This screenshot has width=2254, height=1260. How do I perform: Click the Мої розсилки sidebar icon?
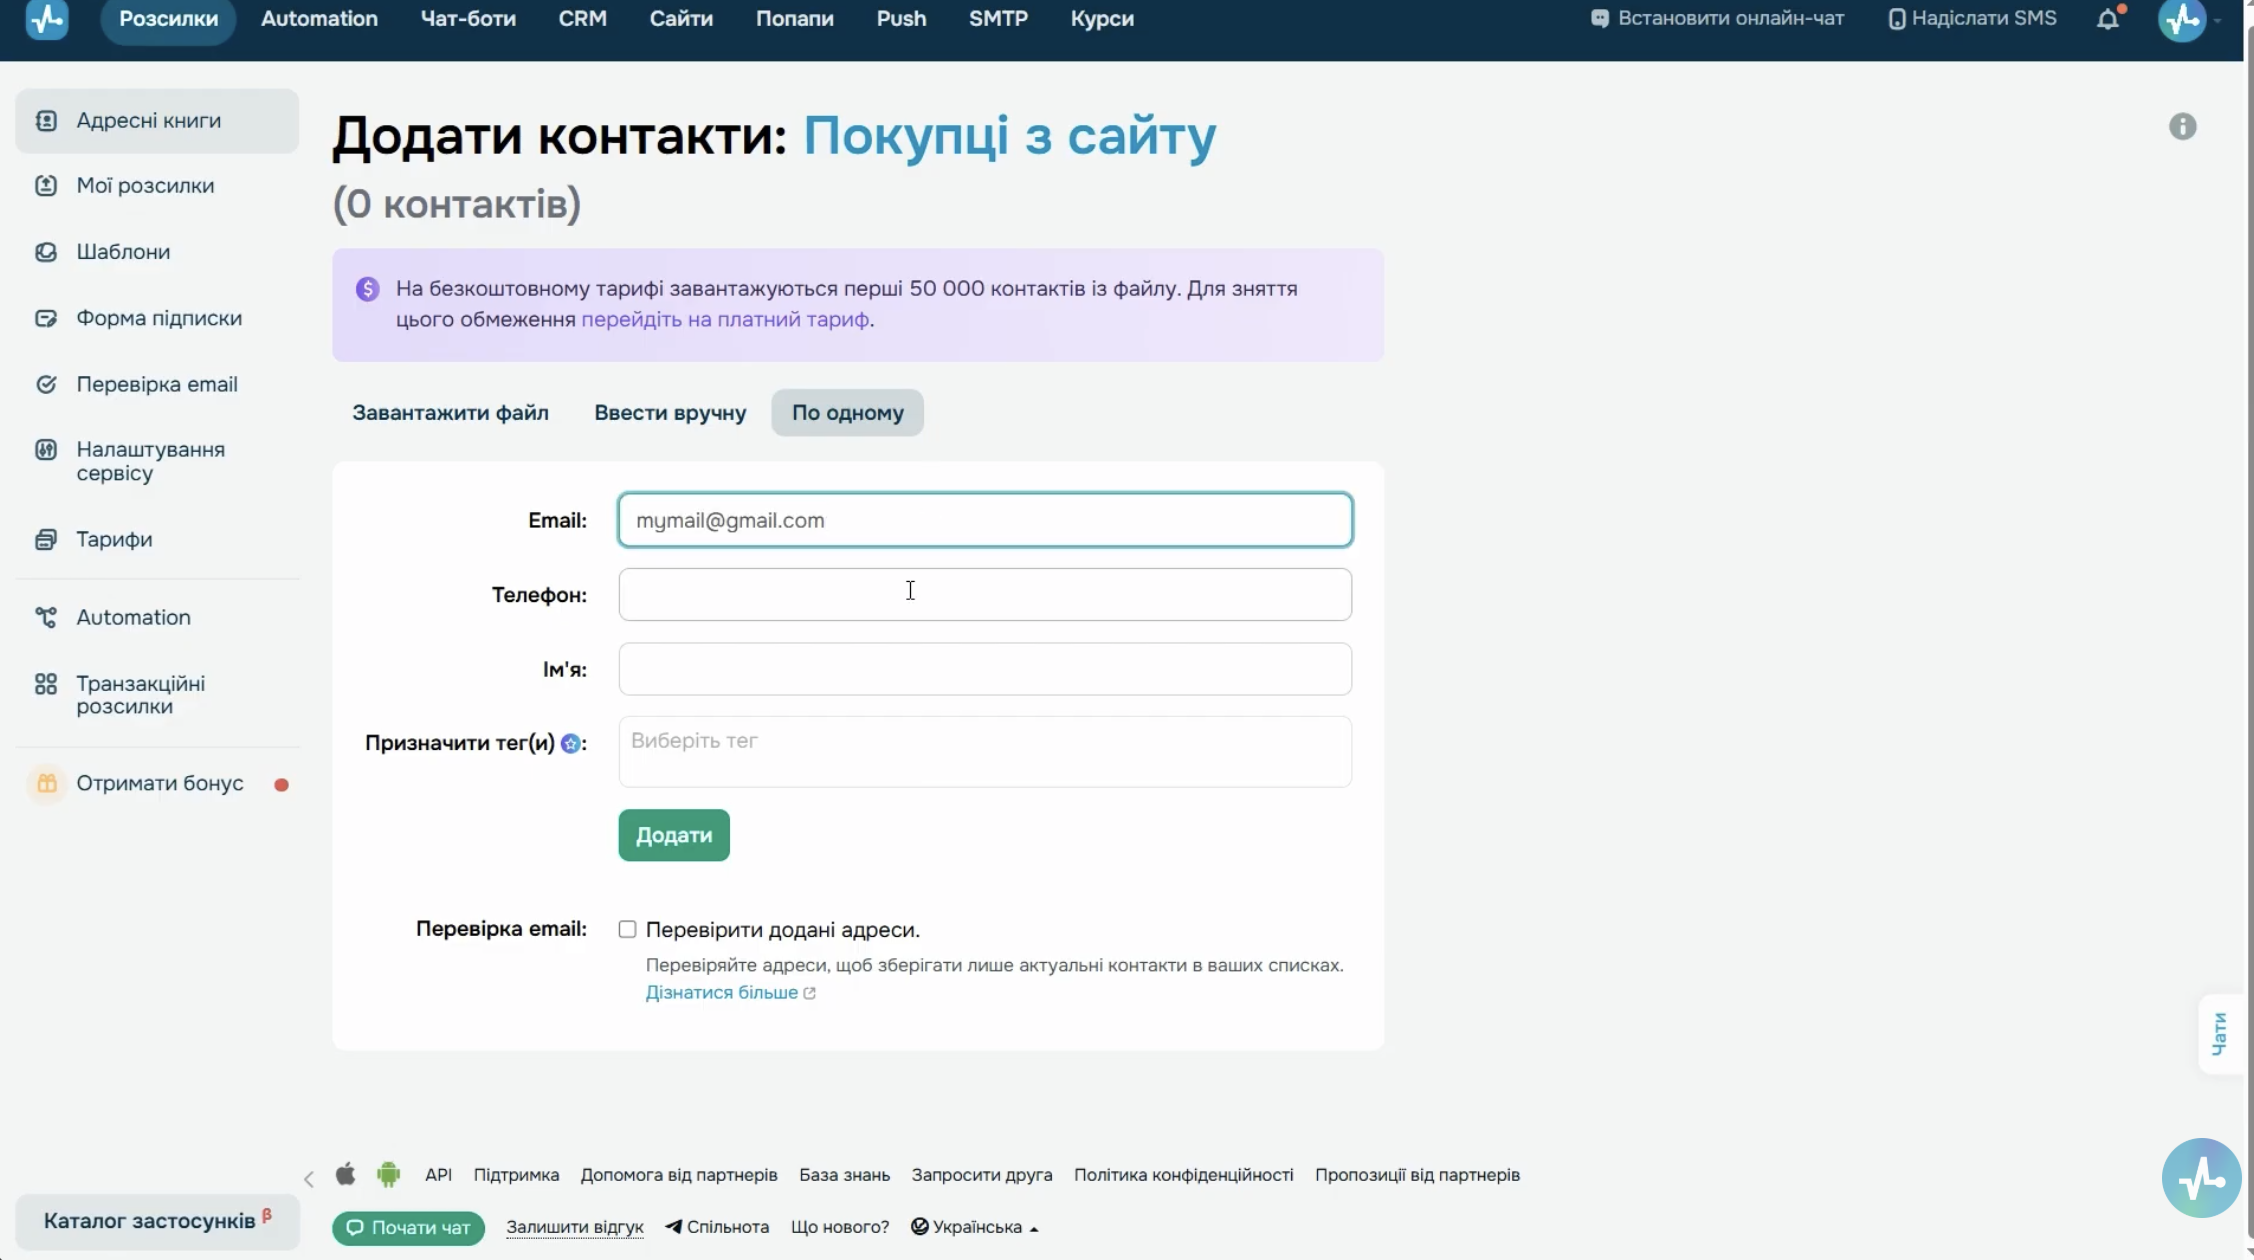(x=46, y=186)
